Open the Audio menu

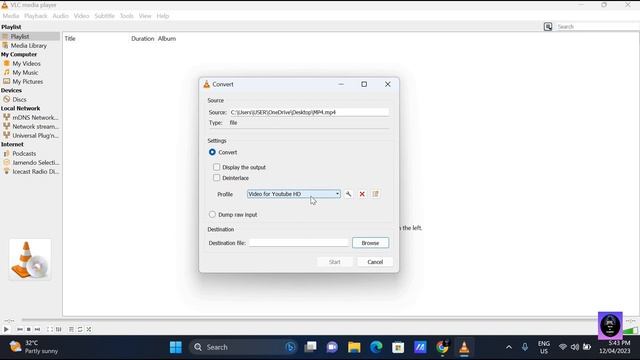click(60, 16)
